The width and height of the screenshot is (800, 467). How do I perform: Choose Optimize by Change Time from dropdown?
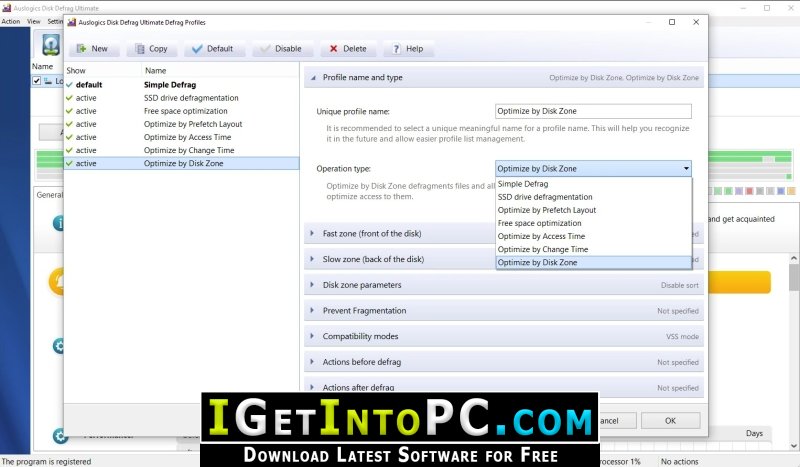tap(593, 250)
